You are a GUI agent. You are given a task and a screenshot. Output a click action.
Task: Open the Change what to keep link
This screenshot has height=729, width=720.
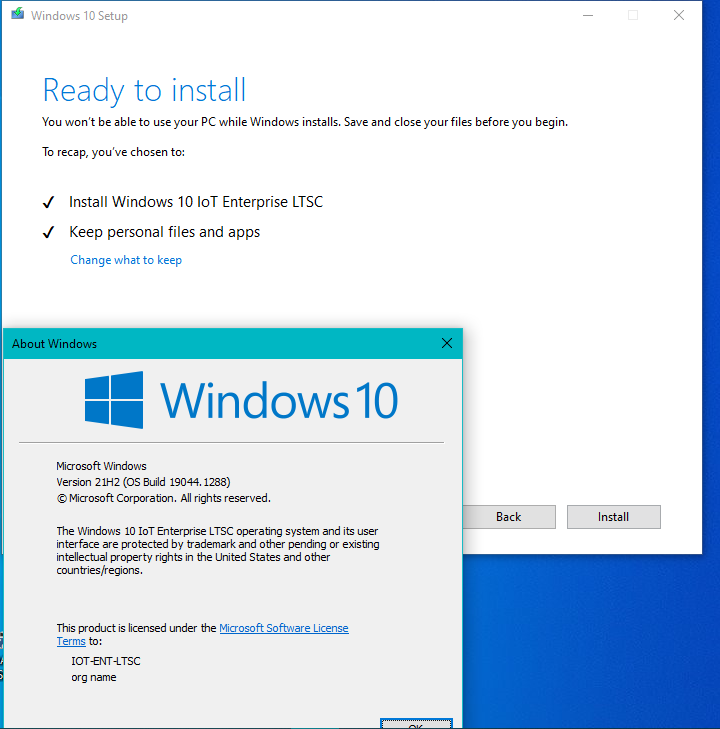click(126, 260)
